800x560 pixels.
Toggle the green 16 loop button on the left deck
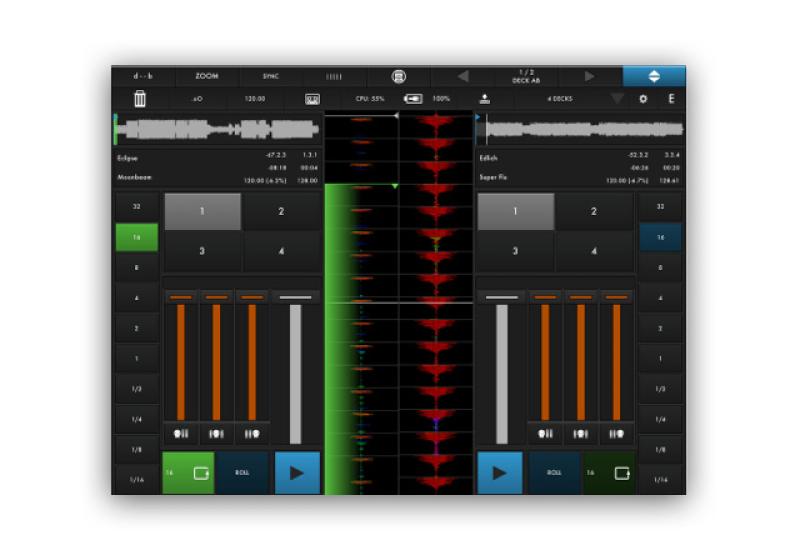(x=188, y=473)
